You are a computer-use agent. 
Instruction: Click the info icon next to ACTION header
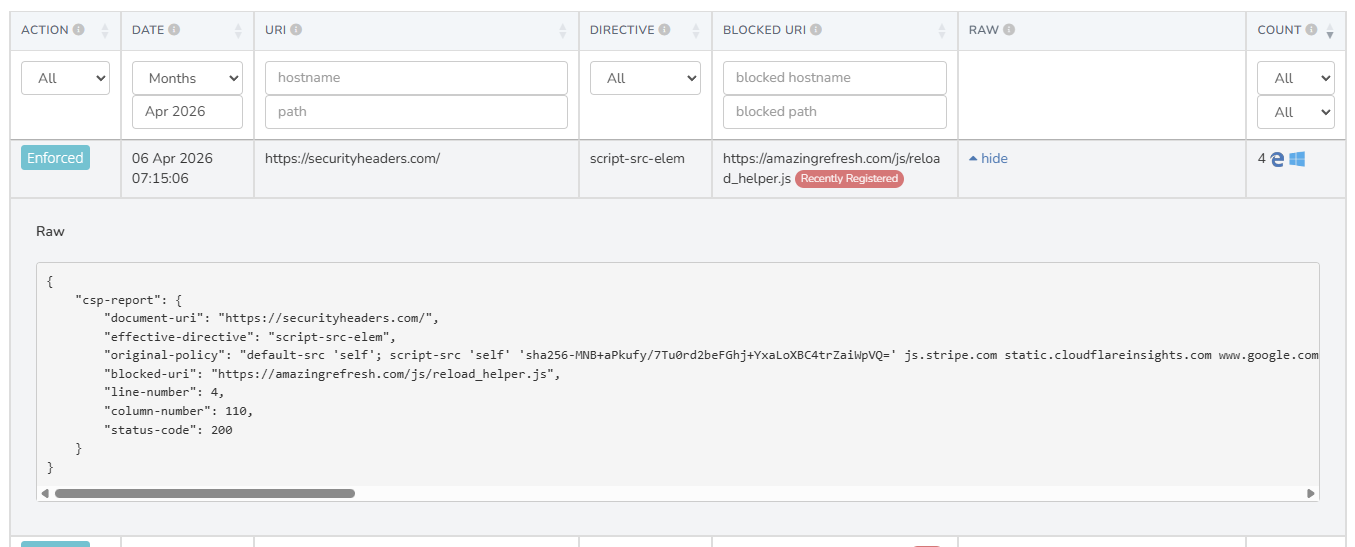pyautogui.click(x=79, y=30)
